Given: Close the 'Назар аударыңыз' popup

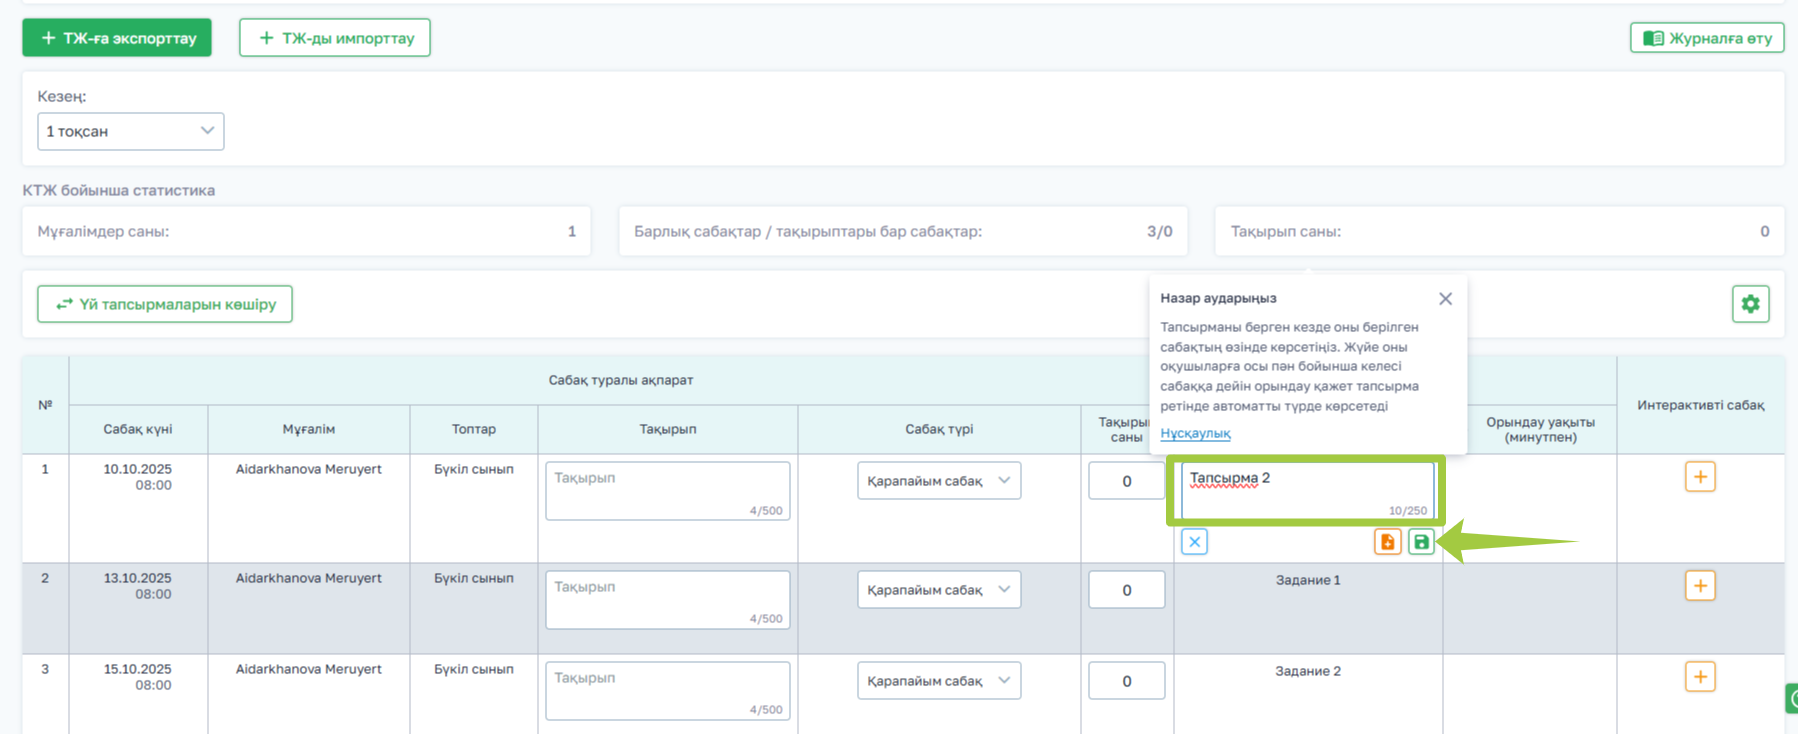Looking at the screenshot, I should [x=1445, y=299].
